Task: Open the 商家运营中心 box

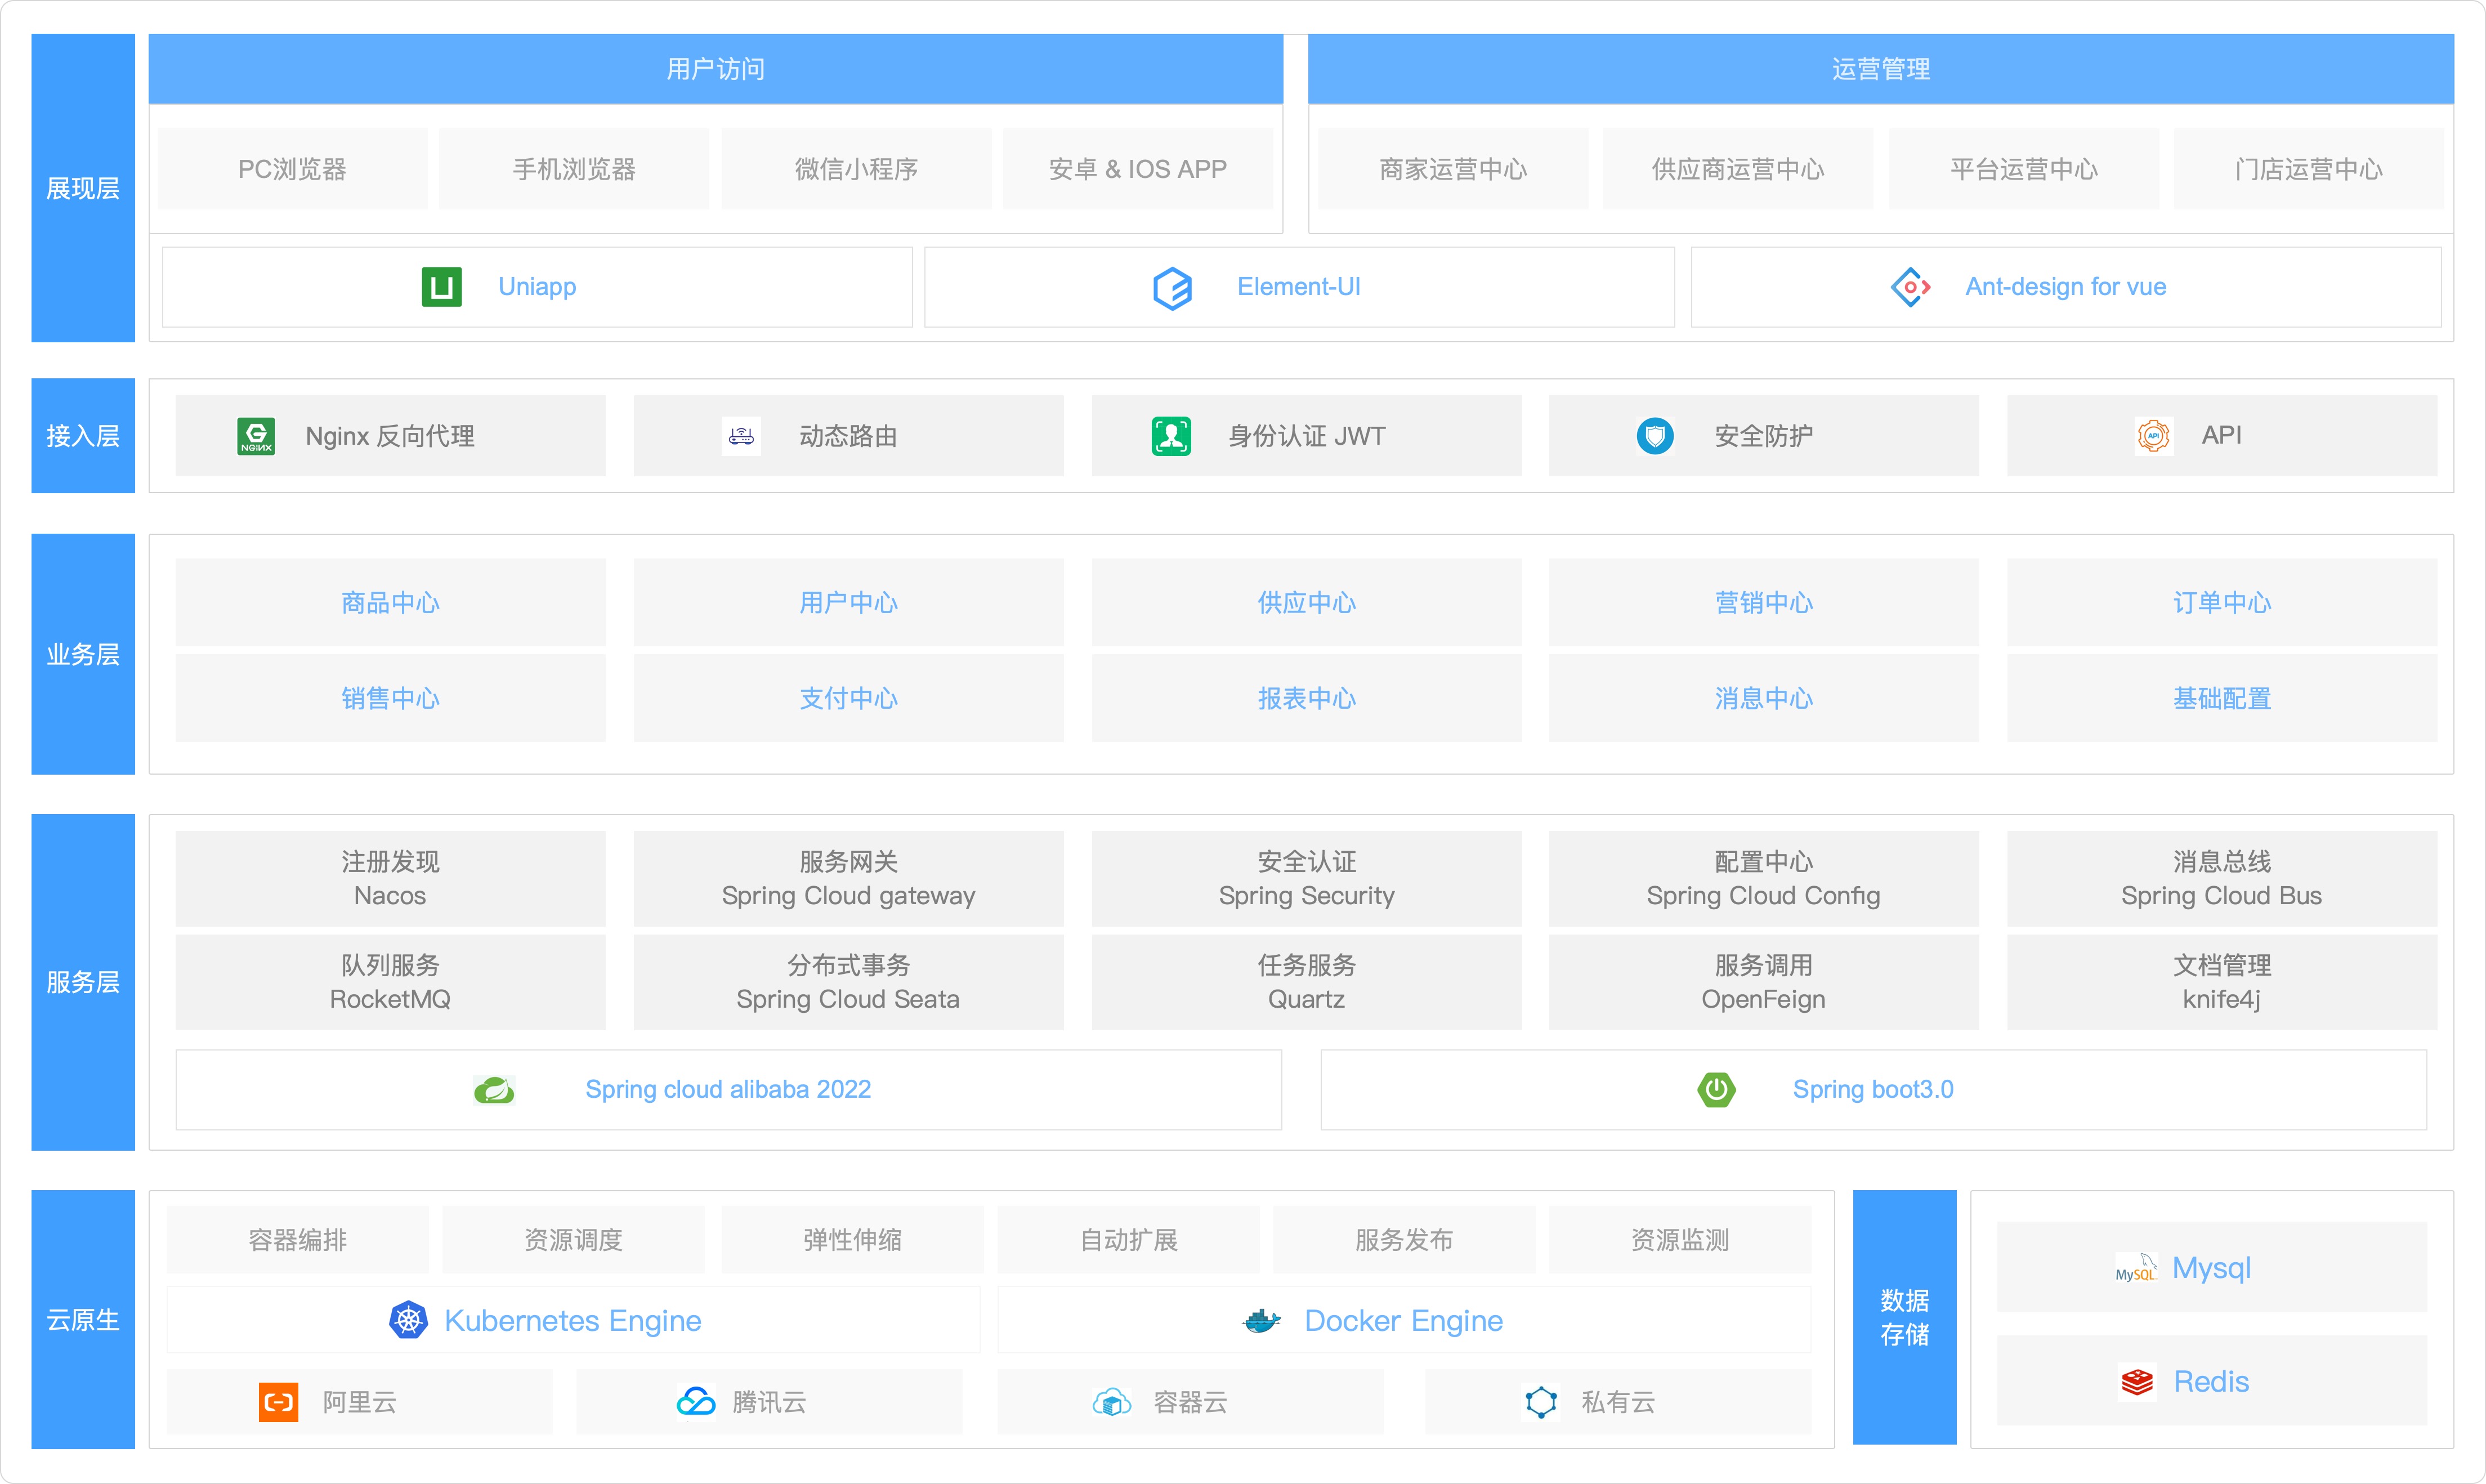Action: [x=1453, y=169]
